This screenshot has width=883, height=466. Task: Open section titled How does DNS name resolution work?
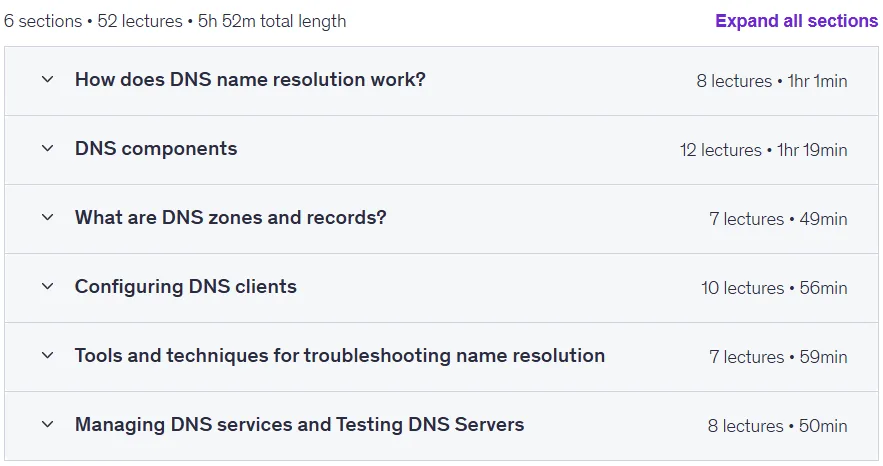coord(250,79)
